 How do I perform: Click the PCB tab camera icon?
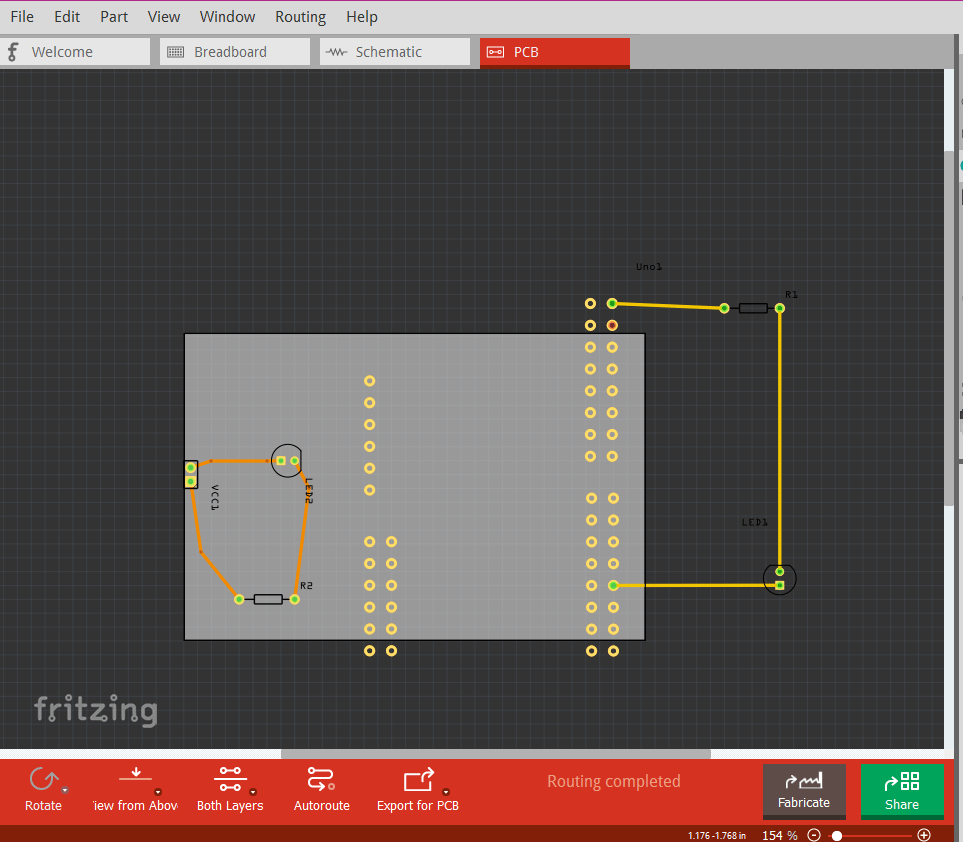pyautogui.click(x=496, y=52)
